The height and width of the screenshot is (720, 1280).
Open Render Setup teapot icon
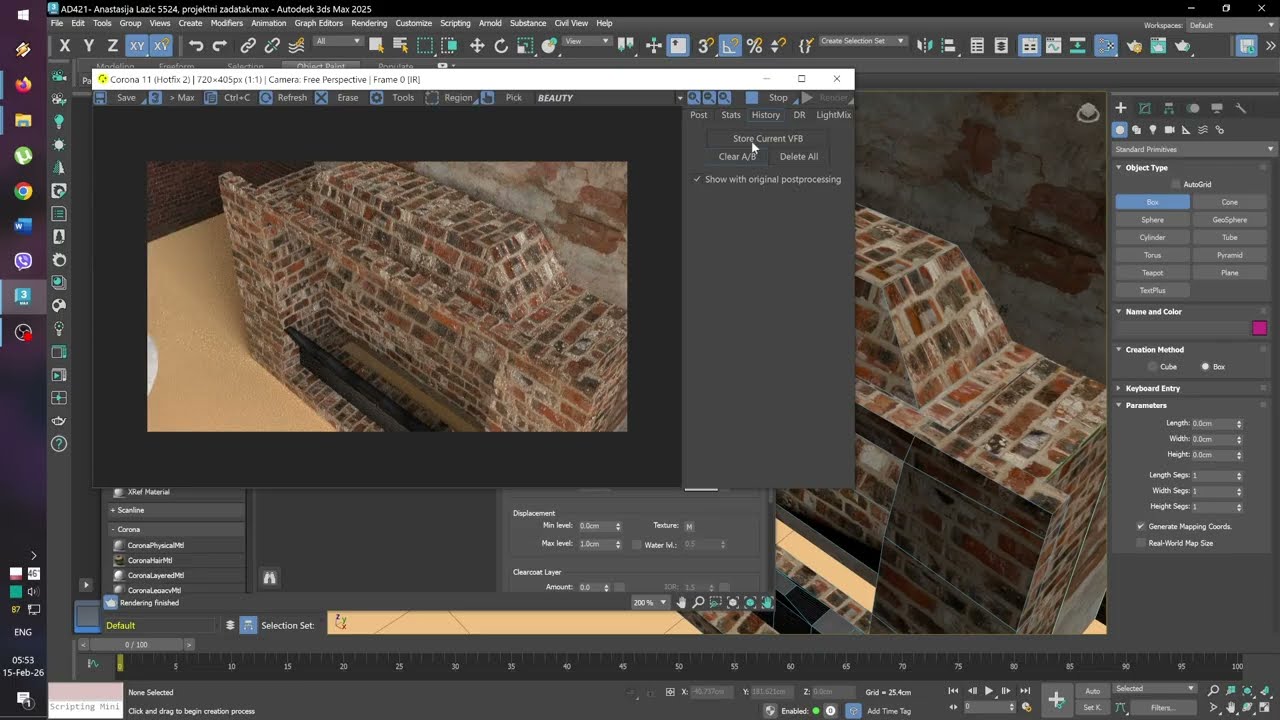coord(1134,45)
